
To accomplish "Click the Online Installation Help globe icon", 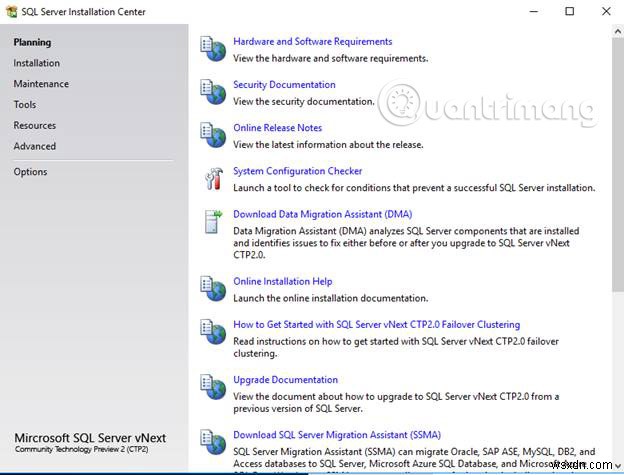I will point(213,289).
